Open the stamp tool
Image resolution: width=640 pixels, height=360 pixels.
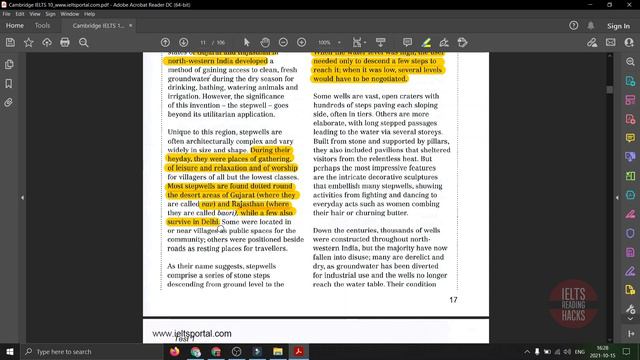462,42
